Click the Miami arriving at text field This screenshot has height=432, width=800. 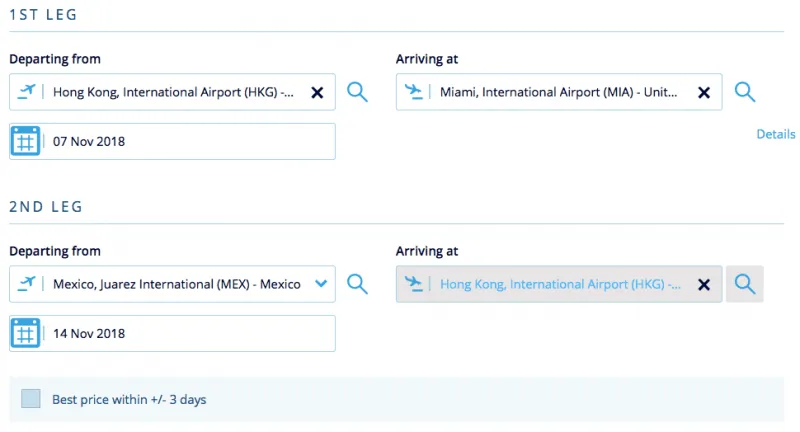pyautogui.click(x=559, y=92)
